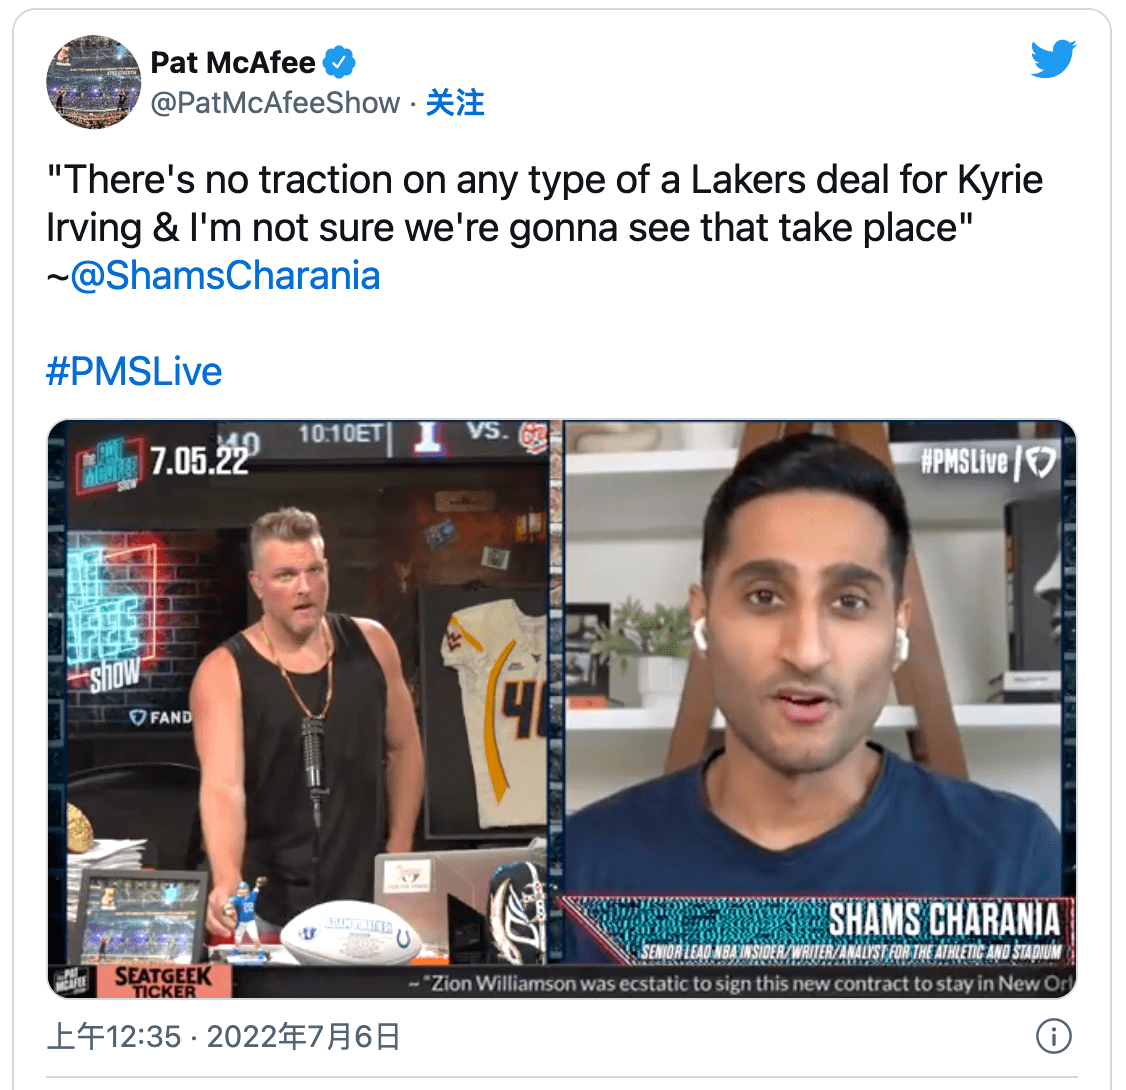Follow the account via the 关注 link

[455, 103]
